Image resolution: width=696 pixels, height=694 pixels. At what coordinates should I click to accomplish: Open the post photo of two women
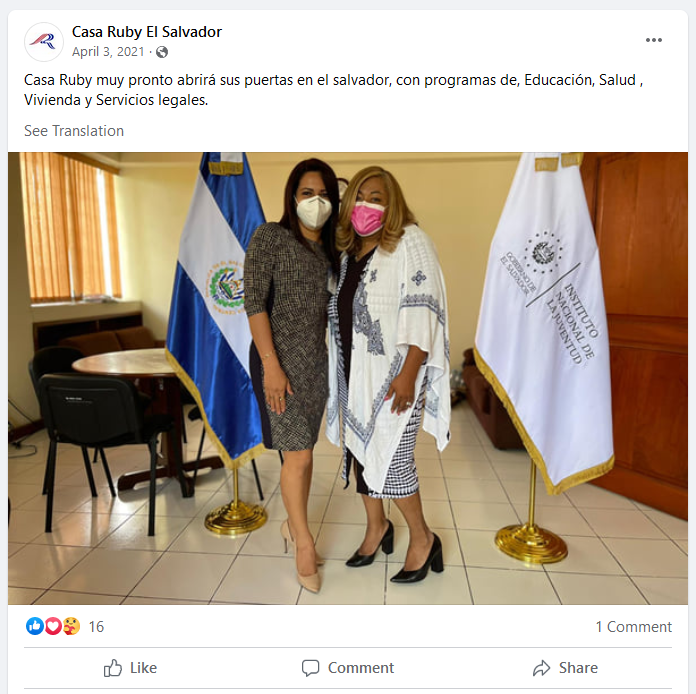click(x=348, y=378)
